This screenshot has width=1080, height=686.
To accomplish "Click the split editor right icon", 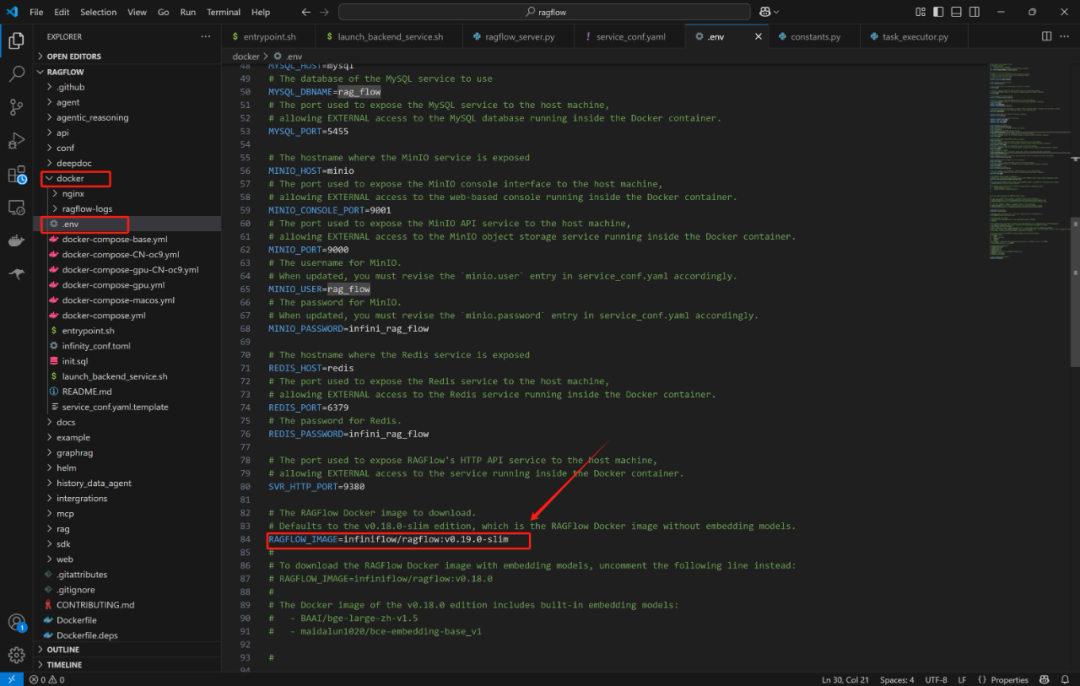I will [x=1046, y=37].
